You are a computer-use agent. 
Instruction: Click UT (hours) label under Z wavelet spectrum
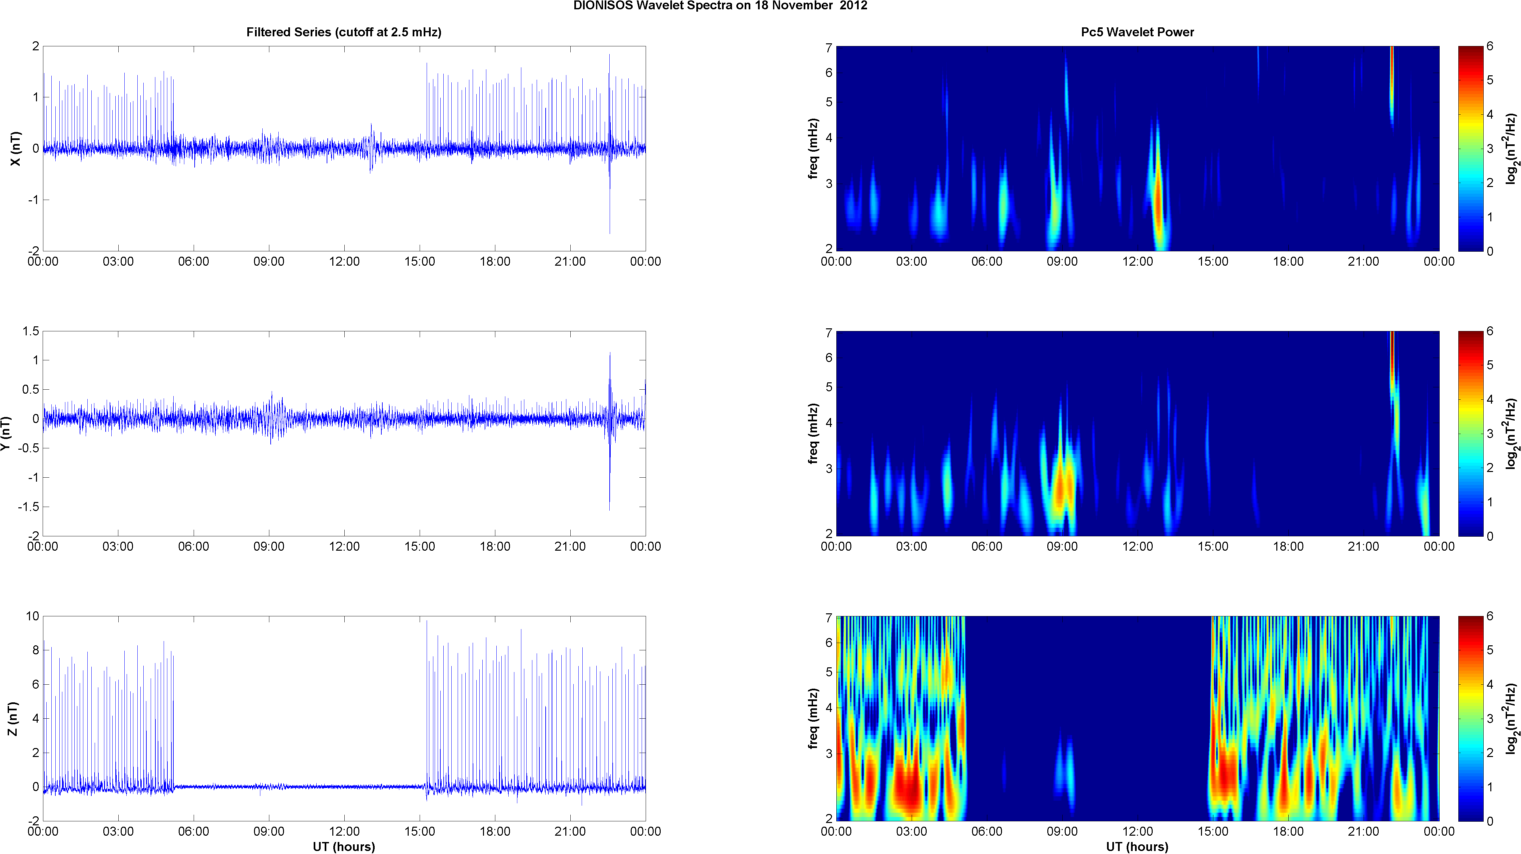click(x=1137, y=846)
